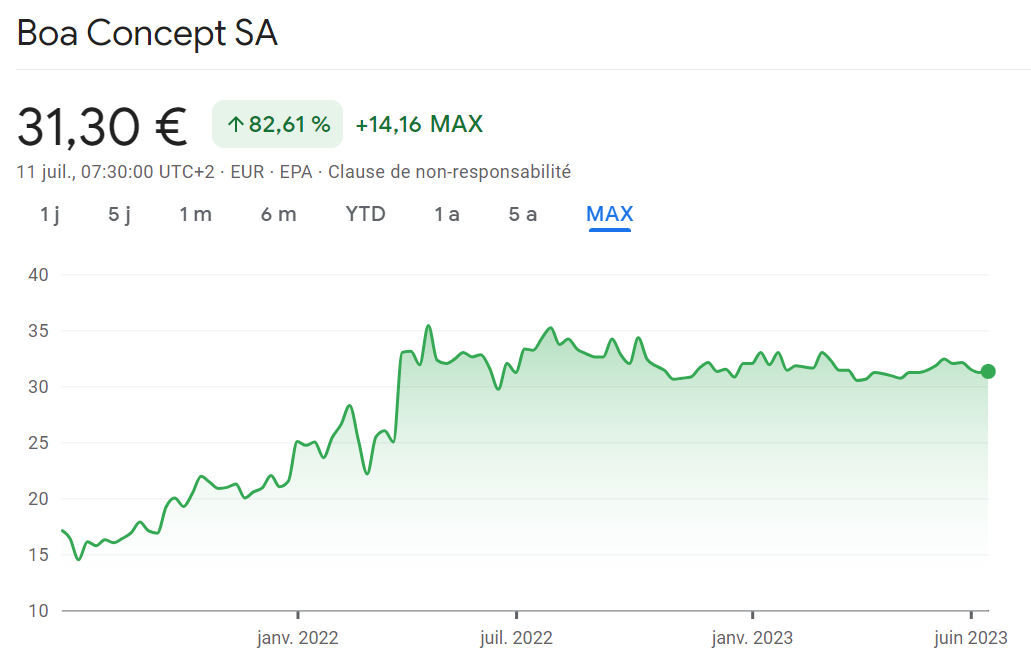The image size is (1031, 672).
Task: Click the janv. 2022 axis label
Action: point(298,638)
